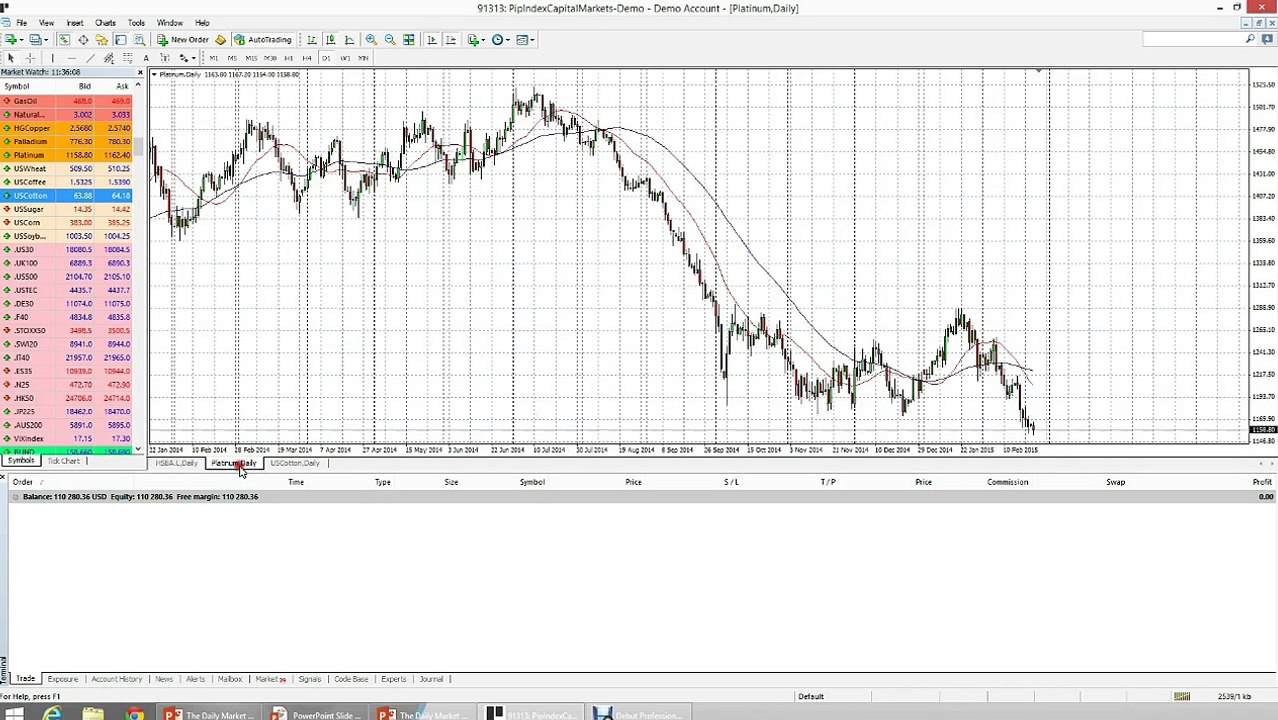Select the crosshair cursor tool
This screenshot has width=1278, height=720.
point(30,58)
